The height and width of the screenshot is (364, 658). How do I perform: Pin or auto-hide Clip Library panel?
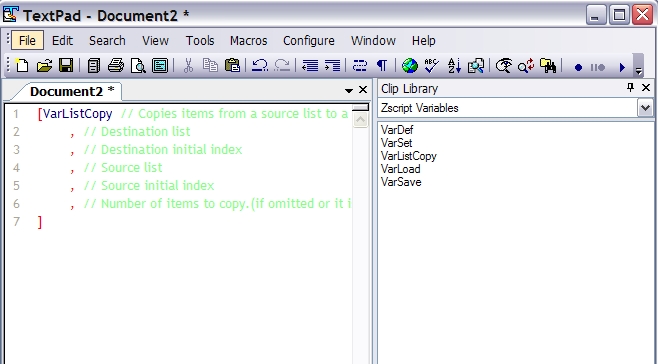pyautogui.click(x=630, y=87)
